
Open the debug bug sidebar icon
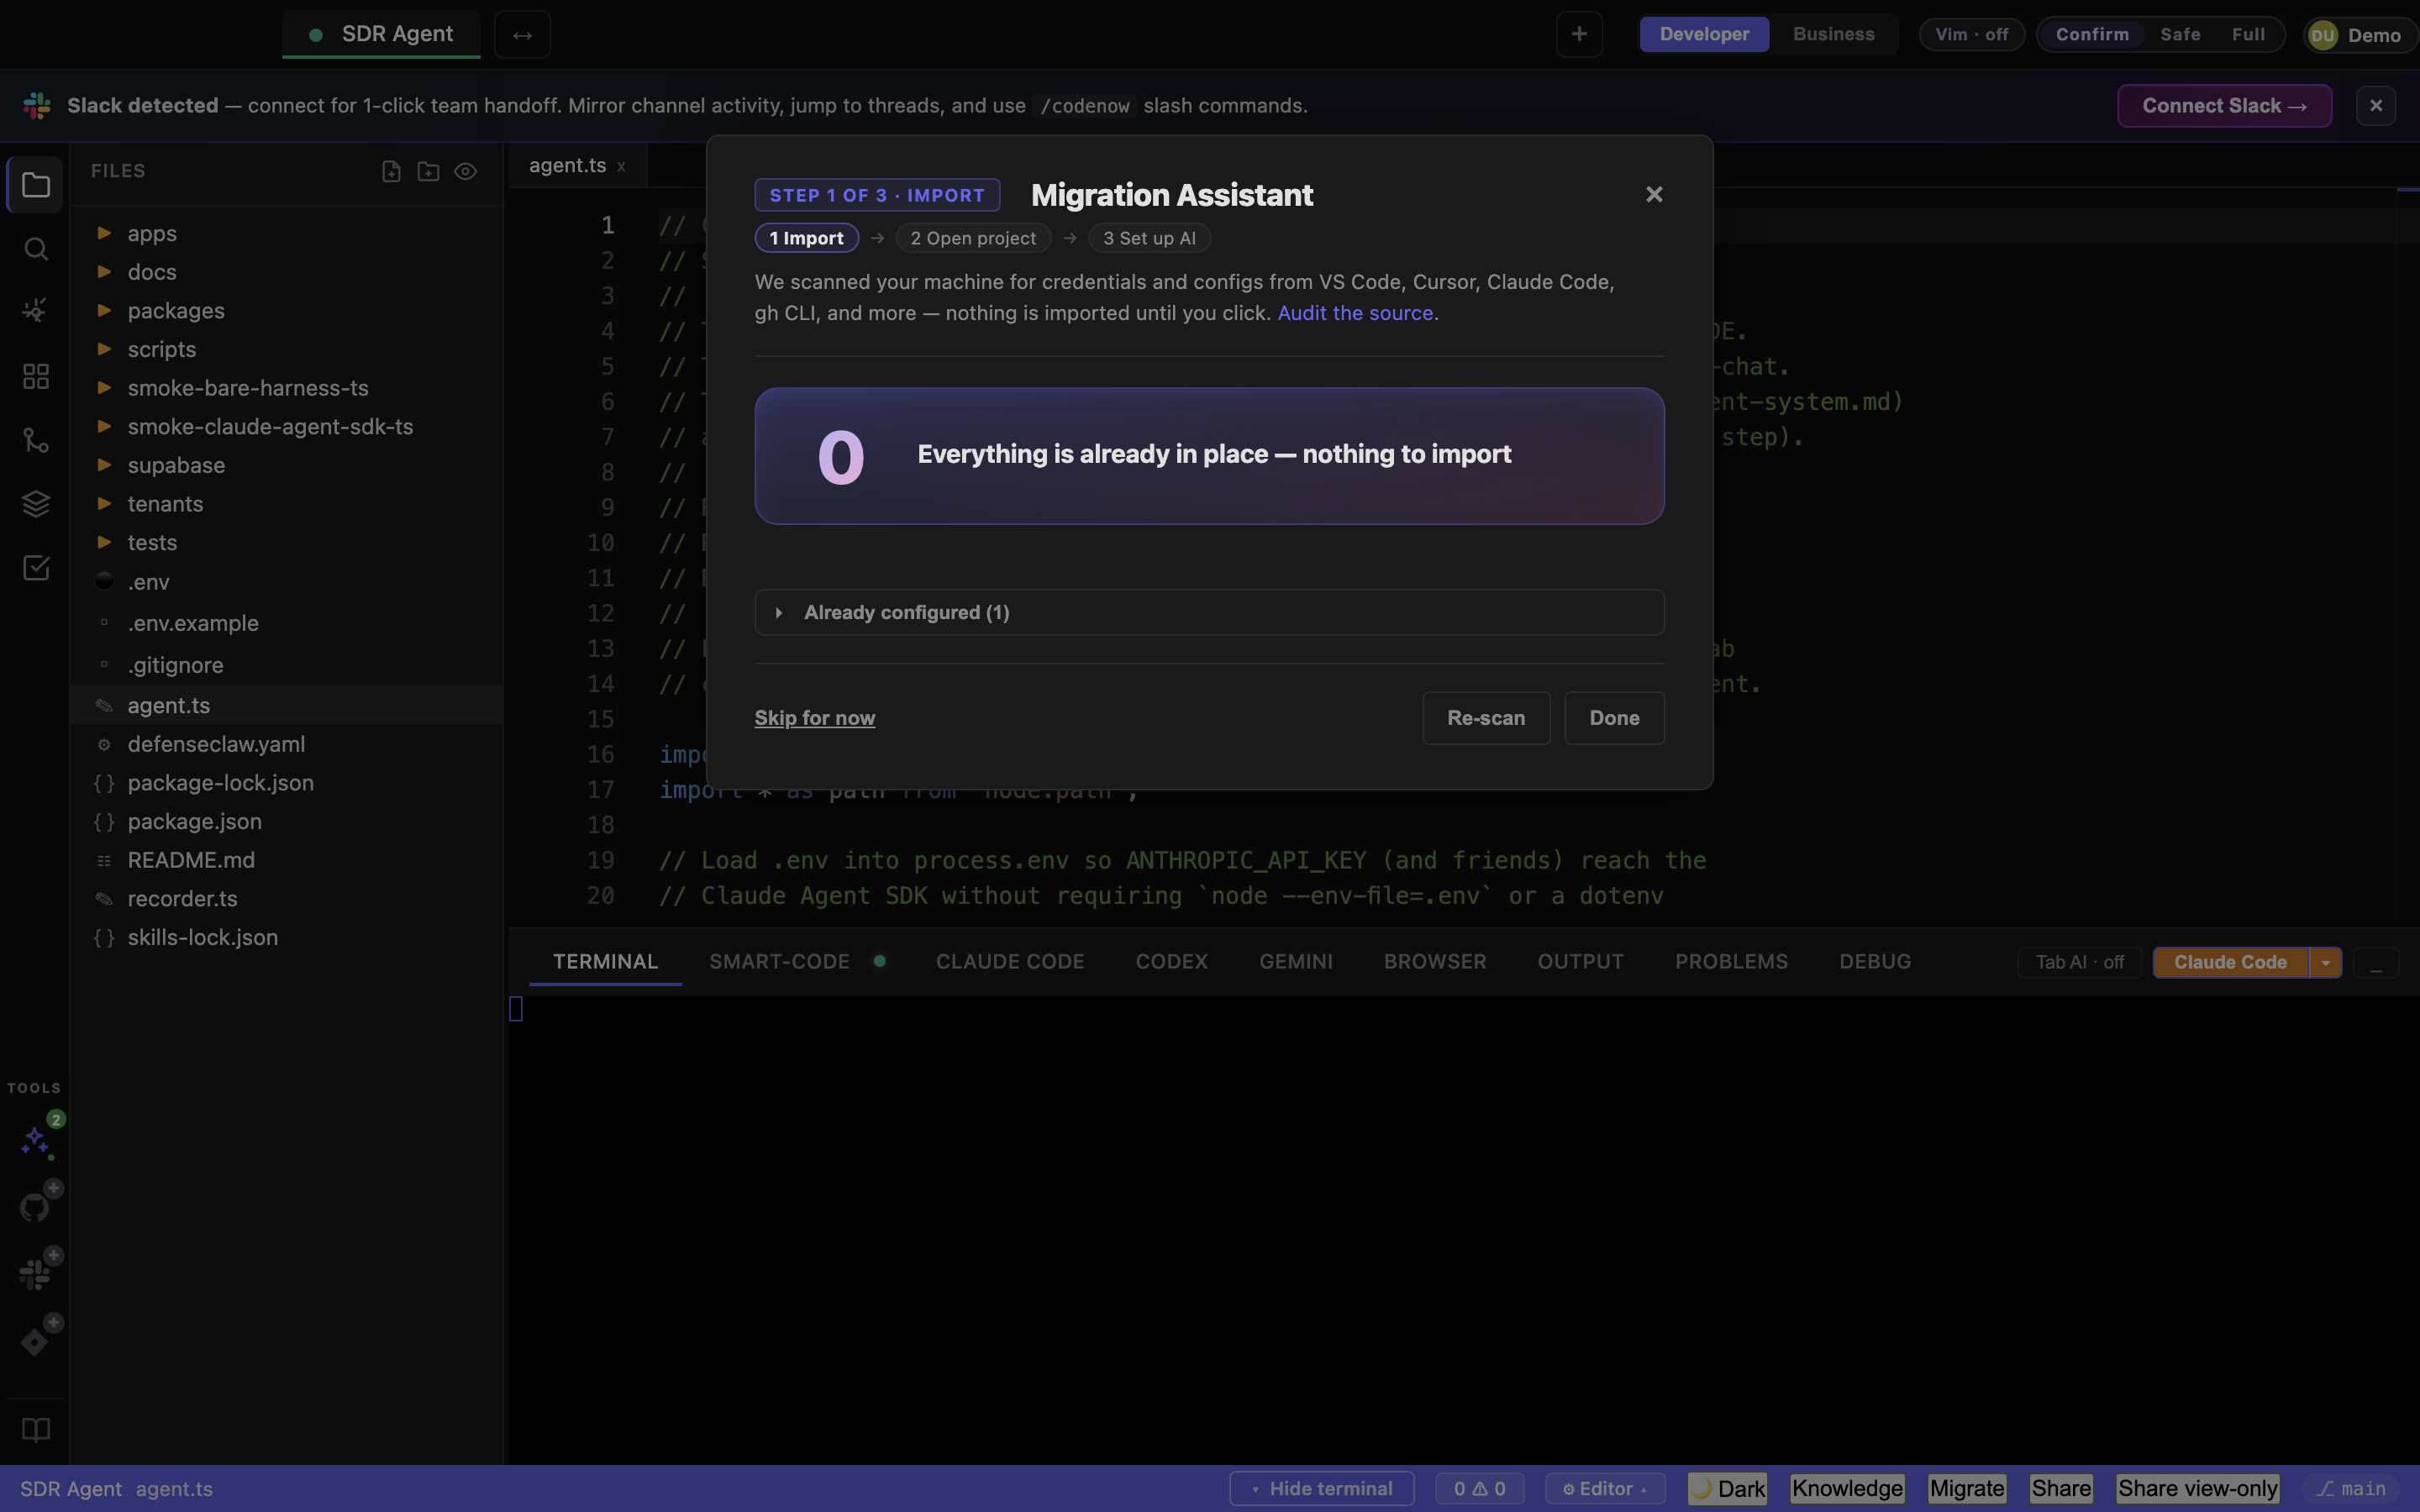click(x=35, y=311)
